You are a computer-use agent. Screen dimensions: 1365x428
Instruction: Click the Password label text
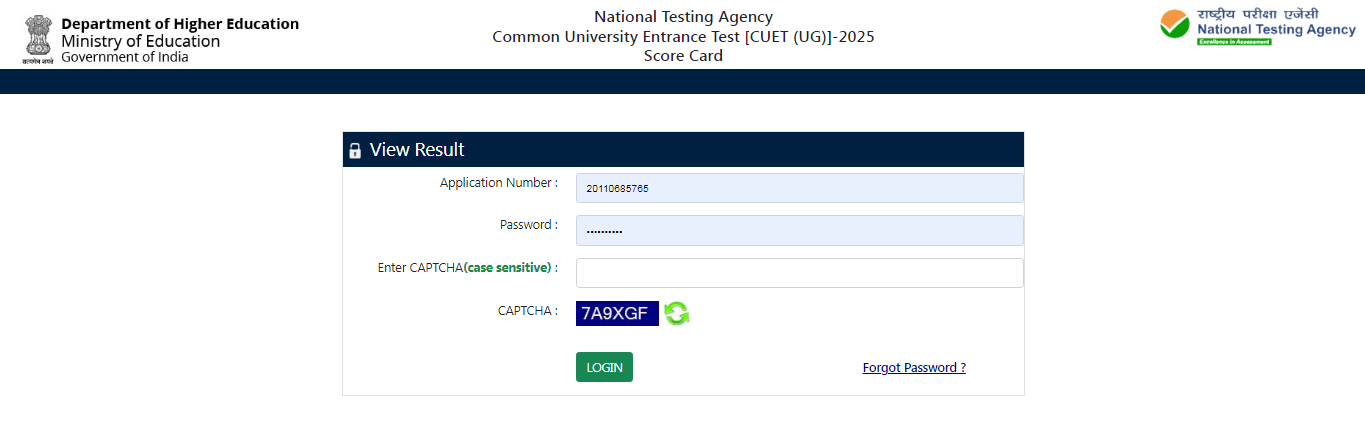coord(528,225)
